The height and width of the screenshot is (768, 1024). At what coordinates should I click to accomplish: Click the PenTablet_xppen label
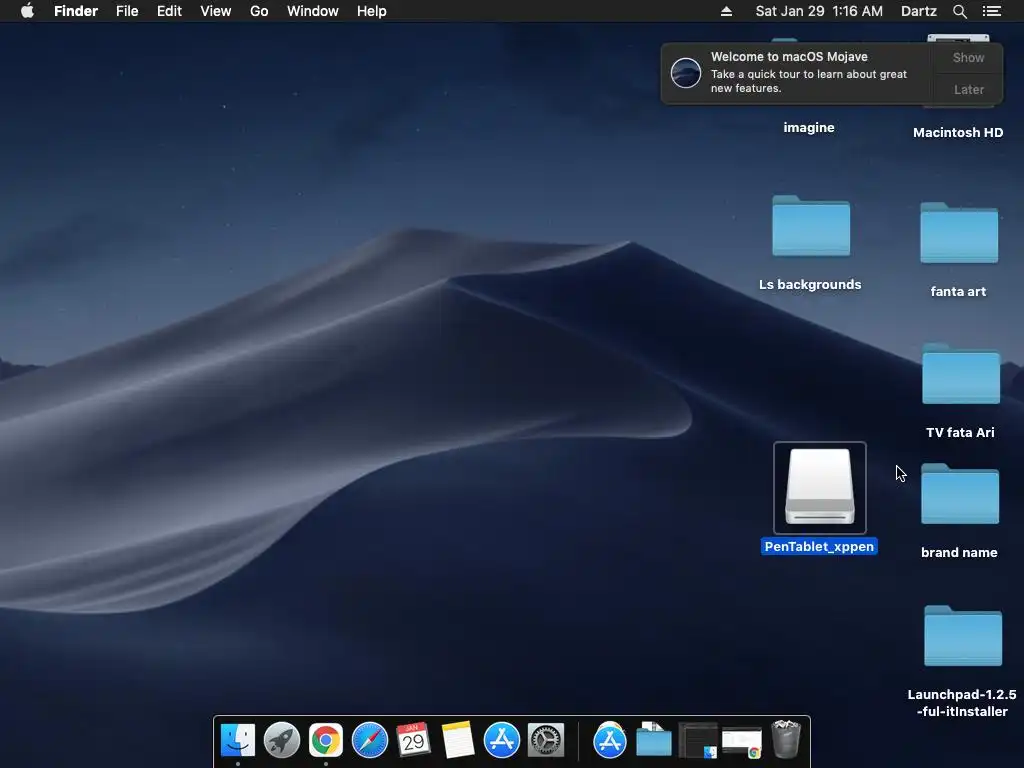point(819,547)
